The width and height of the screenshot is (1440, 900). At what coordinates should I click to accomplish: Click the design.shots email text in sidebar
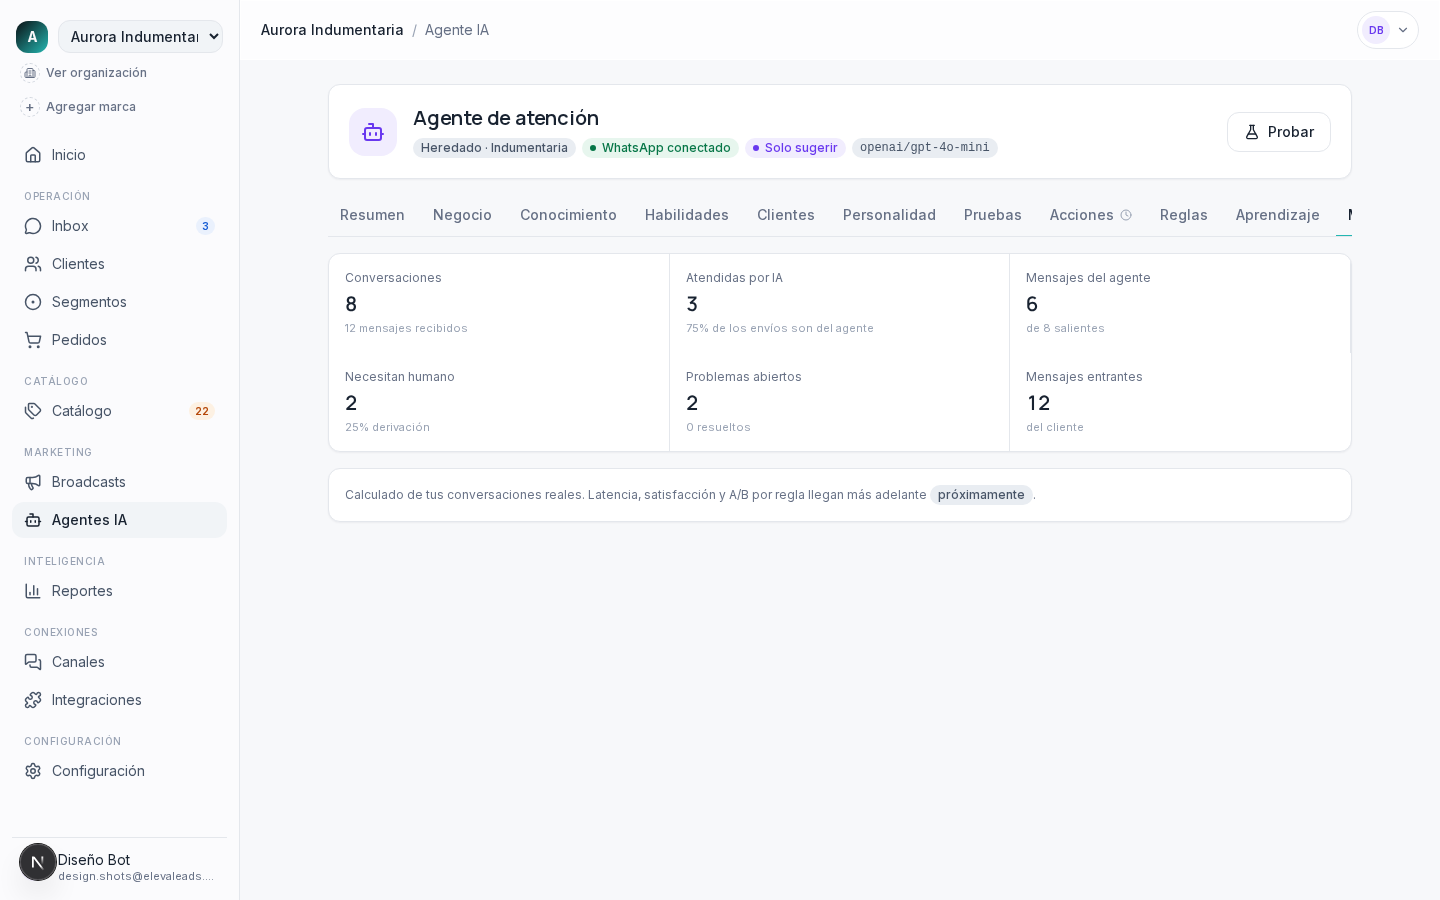(136, 876)
